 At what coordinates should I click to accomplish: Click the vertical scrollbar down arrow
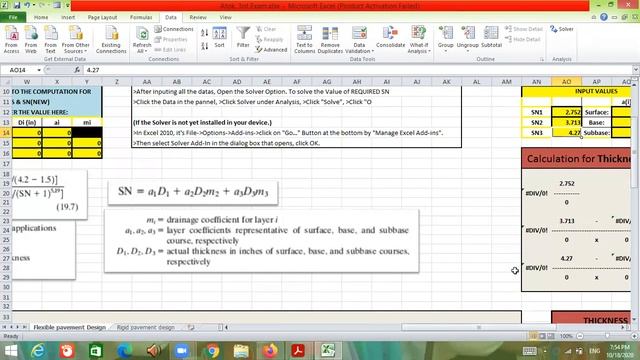pos(634,320)
